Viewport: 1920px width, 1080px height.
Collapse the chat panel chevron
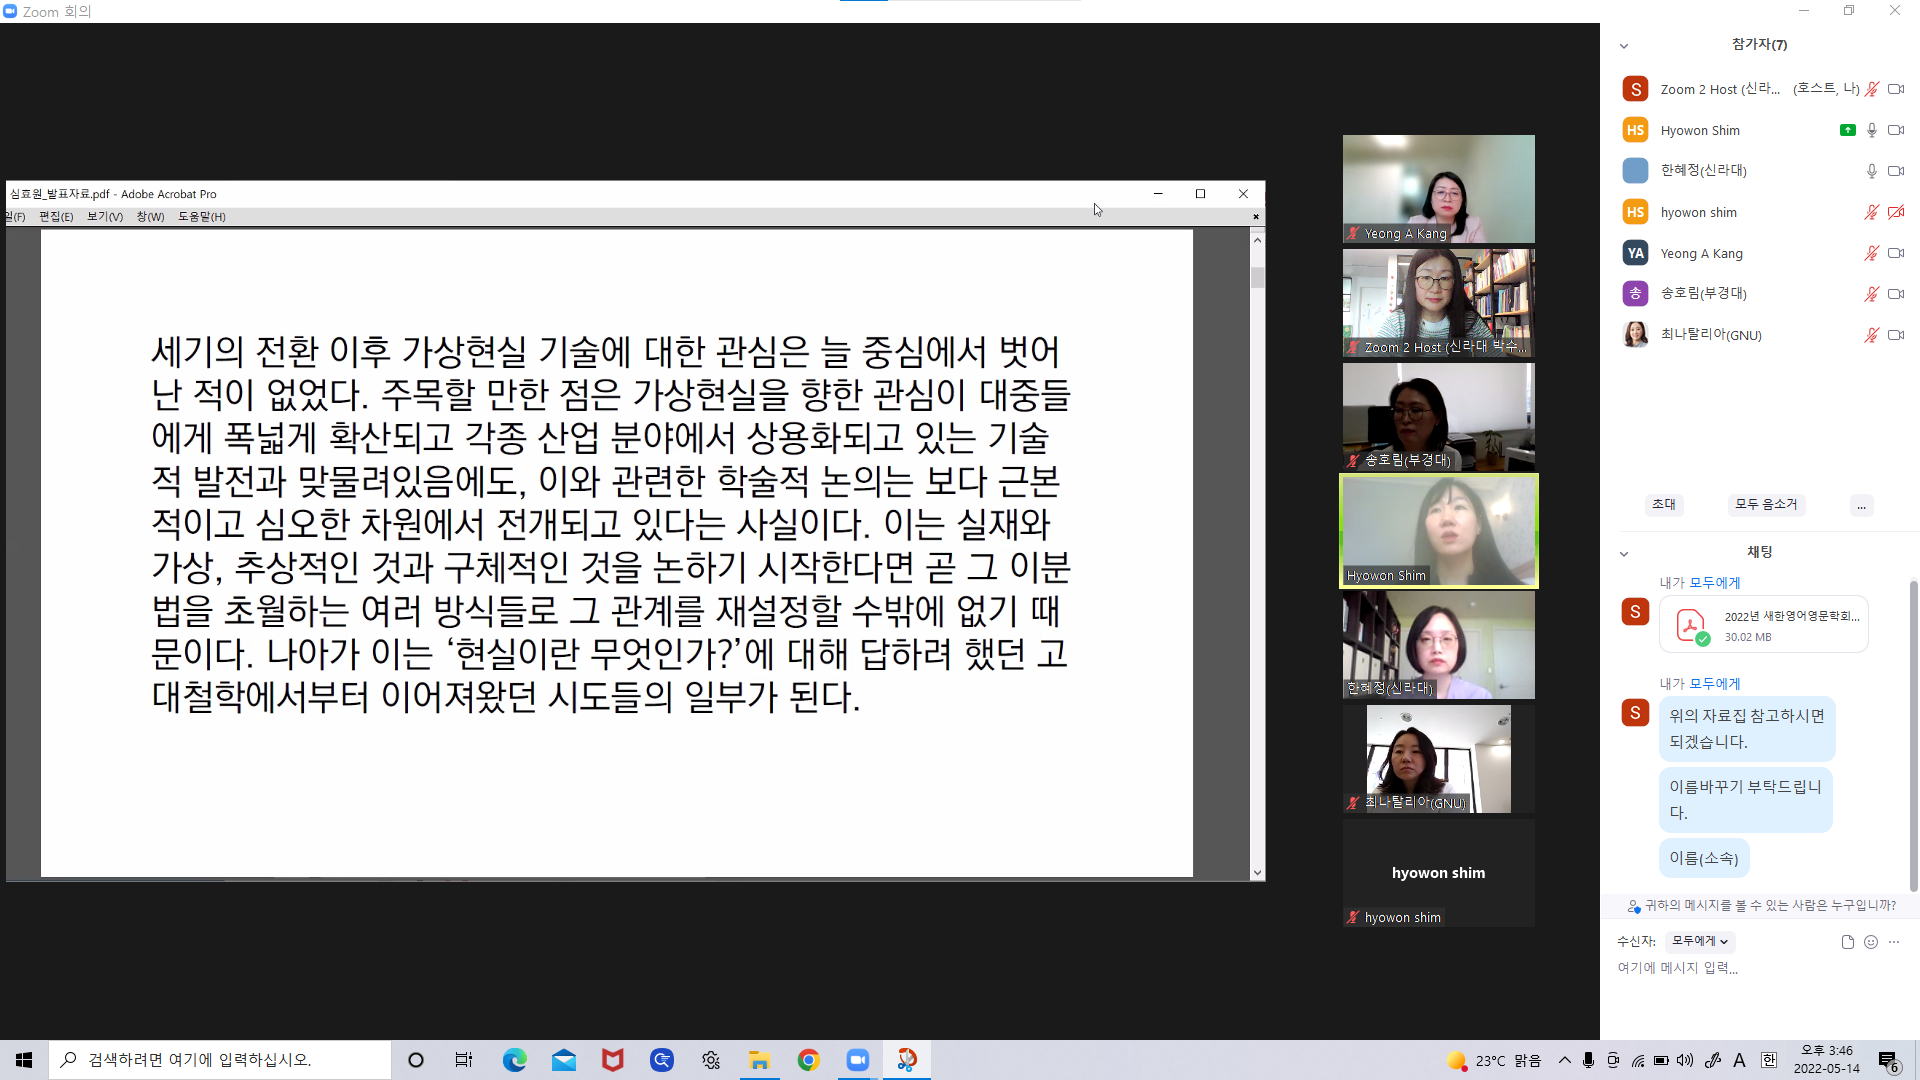click(x=1624, y=554)
